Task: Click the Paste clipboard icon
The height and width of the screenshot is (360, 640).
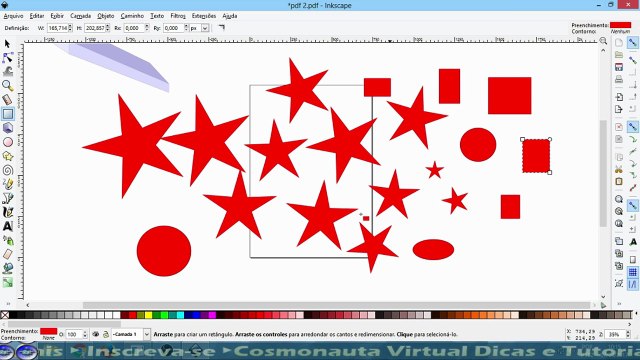Action: click(x=619, y=181)
